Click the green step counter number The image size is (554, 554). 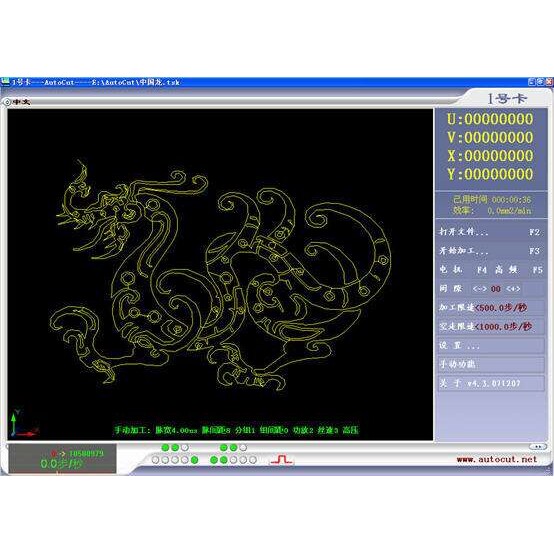point(86,453)
